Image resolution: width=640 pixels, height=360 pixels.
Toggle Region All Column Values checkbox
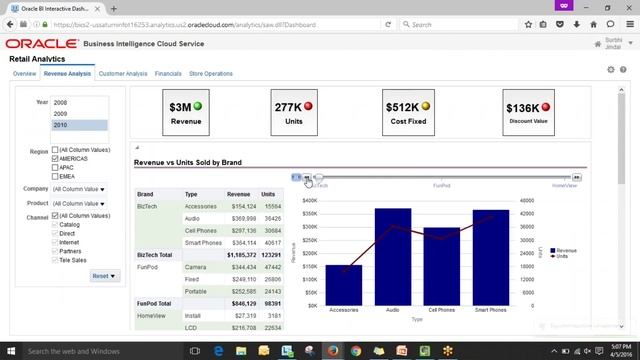55,150
